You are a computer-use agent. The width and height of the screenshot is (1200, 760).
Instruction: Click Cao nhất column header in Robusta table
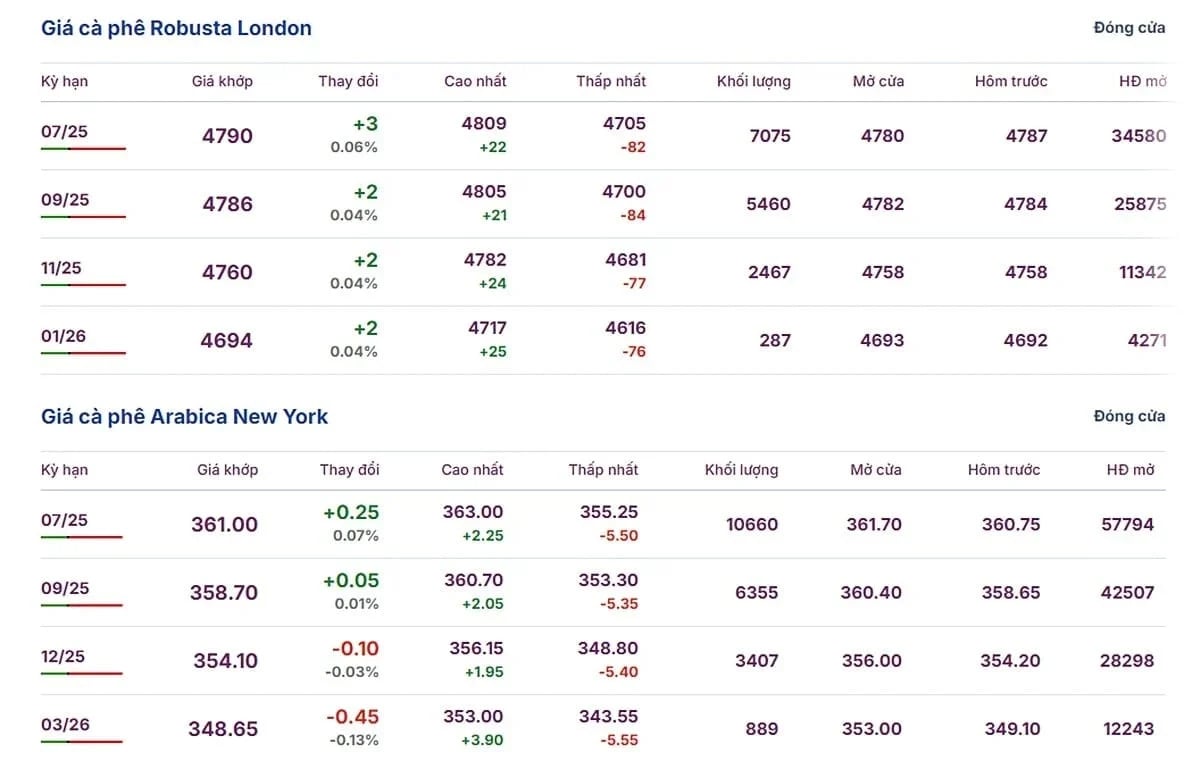click(475, 81)
